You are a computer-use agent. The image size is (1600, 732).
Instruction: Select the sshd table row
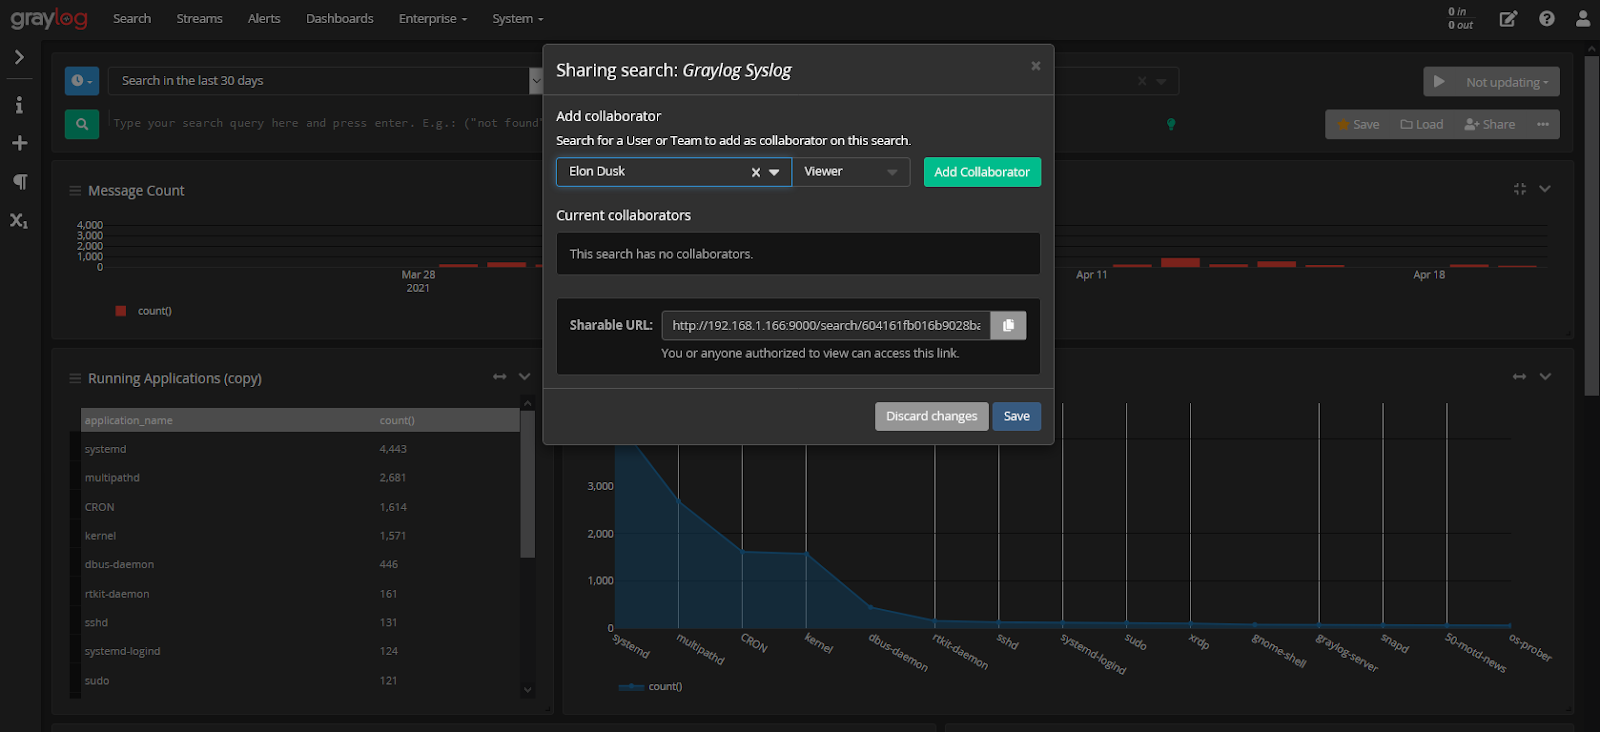pos(300,622)
